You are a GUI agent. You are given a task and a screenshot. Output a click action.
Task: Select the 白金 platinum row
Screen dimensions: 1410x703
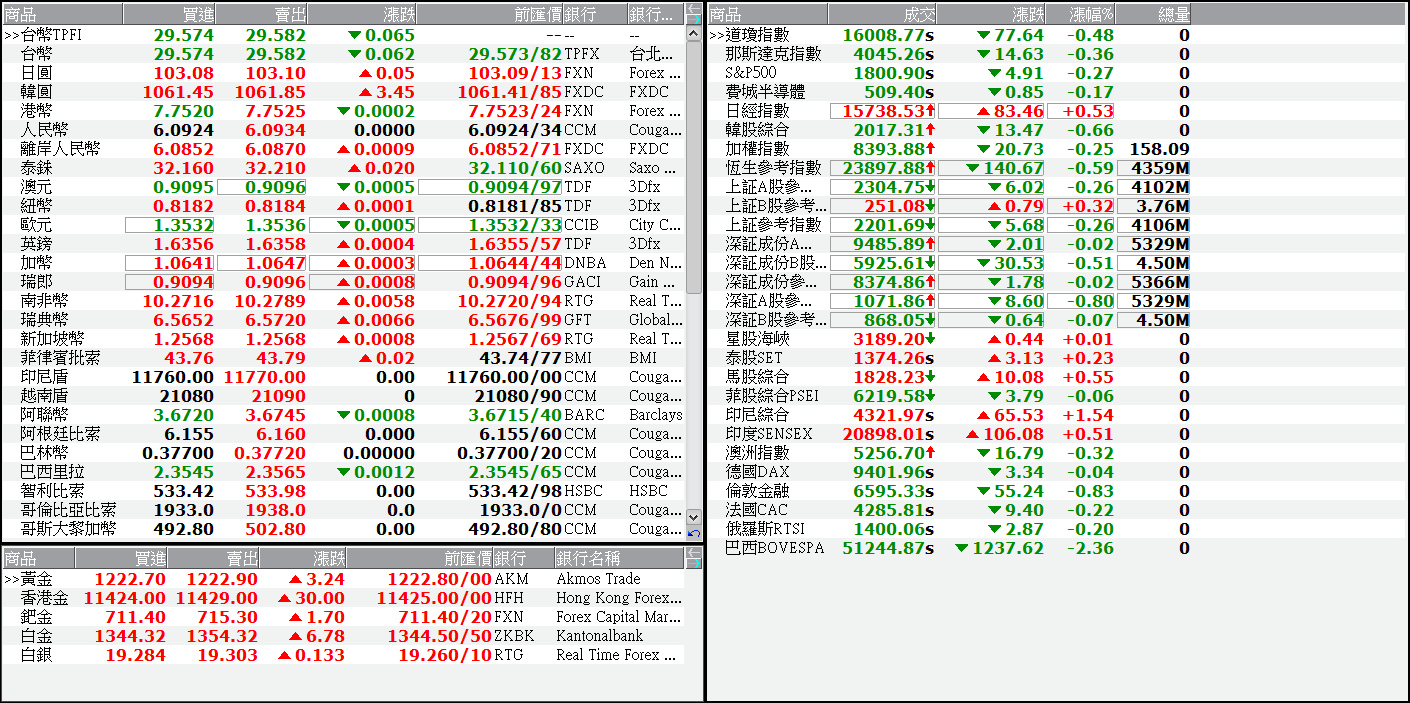[x=344, y=636]
